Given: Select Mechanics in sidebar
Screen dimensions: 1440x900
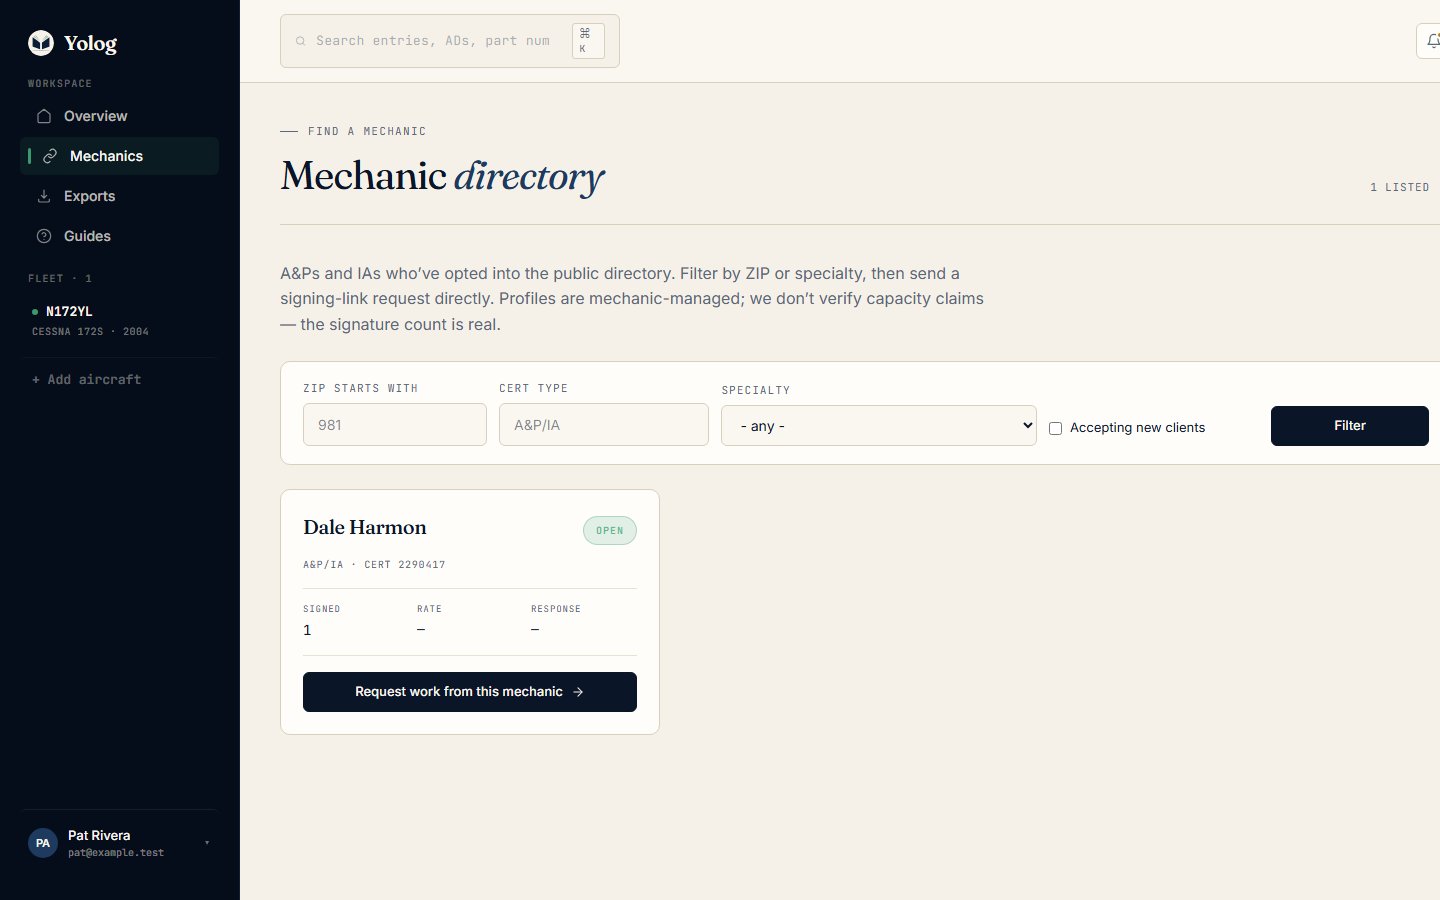Looking at the screenshot, I should coord(119,156).
